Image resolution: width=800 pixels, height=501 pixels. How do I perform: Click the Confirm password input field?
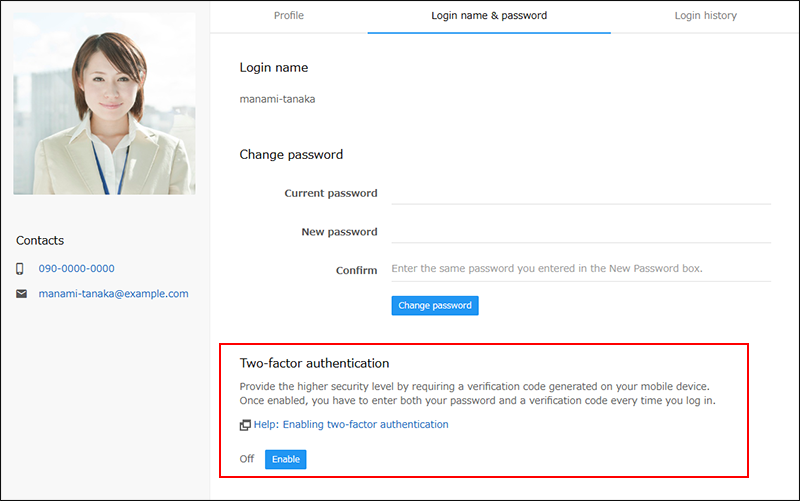[x=580, y=269]
